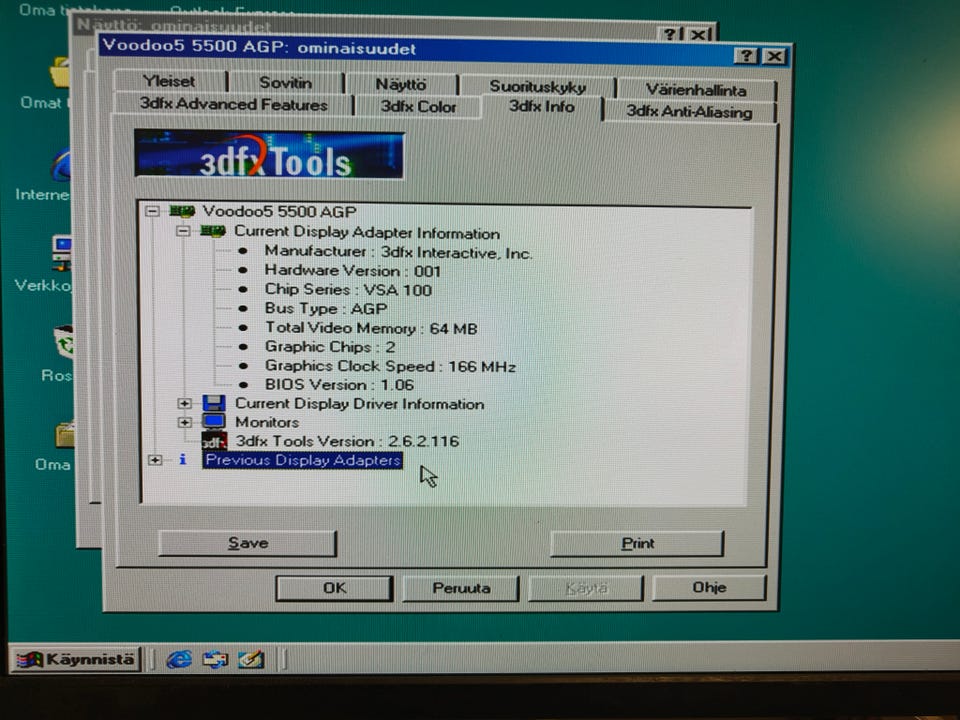Click the Ohje help button
Image resolution: width=960 pixels, height=720 pixels.
pyautogui.click(x=709, y=588)
